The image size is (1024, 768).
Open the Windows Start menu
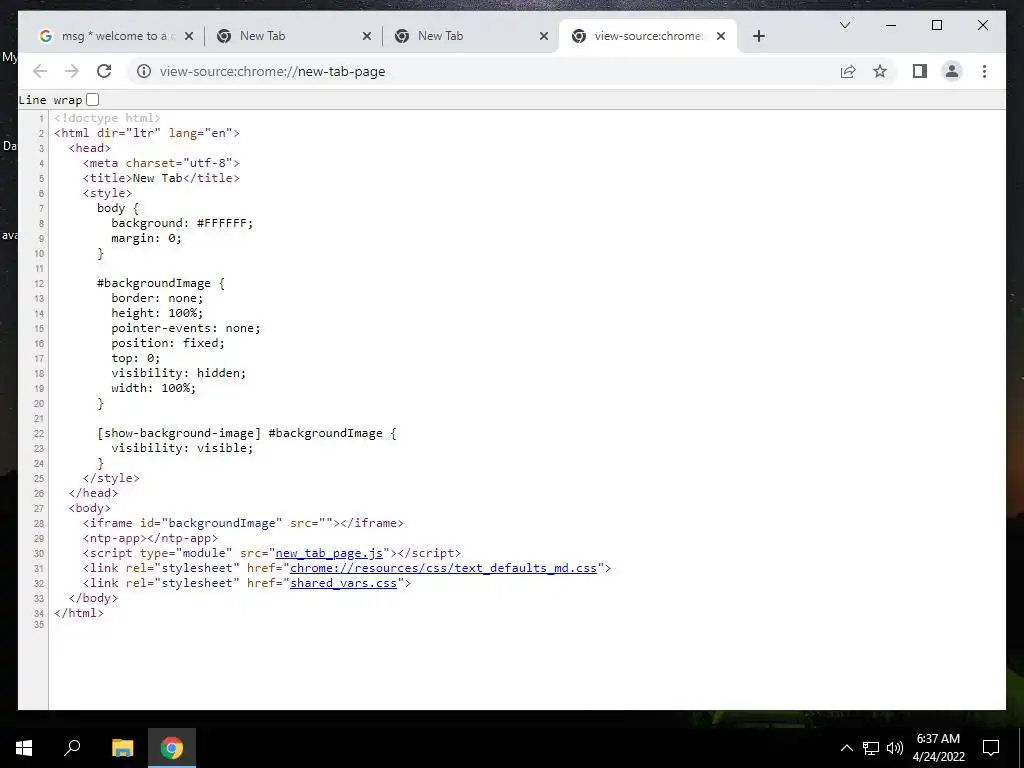[24, 748]
